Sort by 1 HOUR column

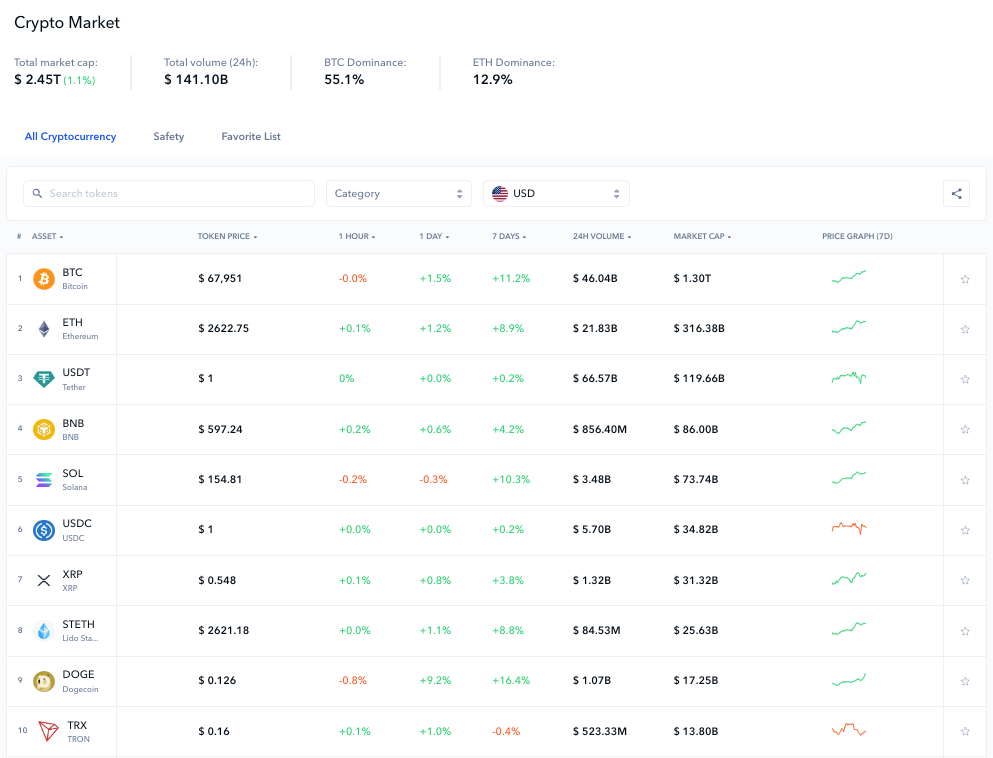pyautogui.click(x=357, y=236)
